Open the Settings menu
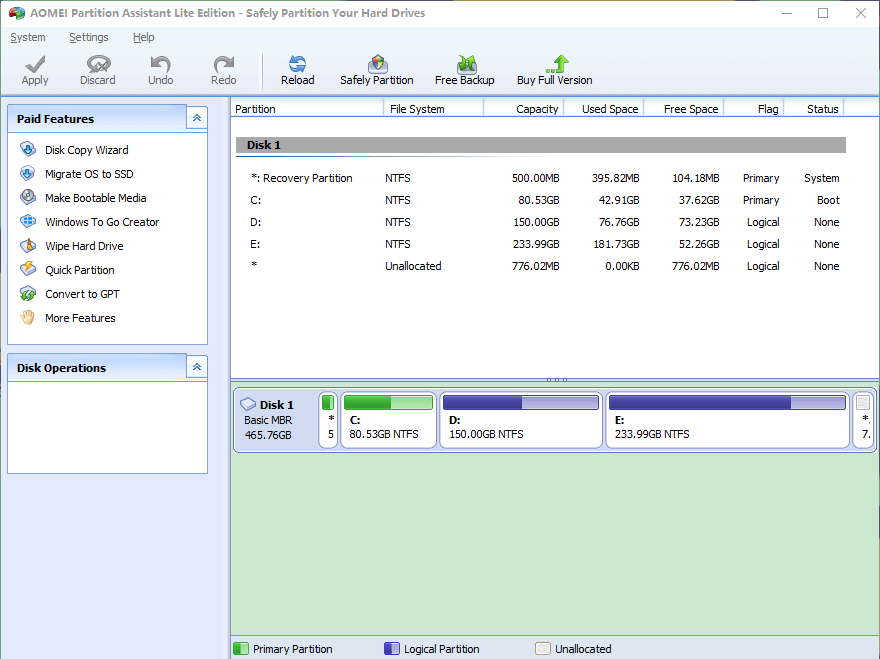Image resolution: width=880 pixels, height=659 pixels. tap(89, 37)
